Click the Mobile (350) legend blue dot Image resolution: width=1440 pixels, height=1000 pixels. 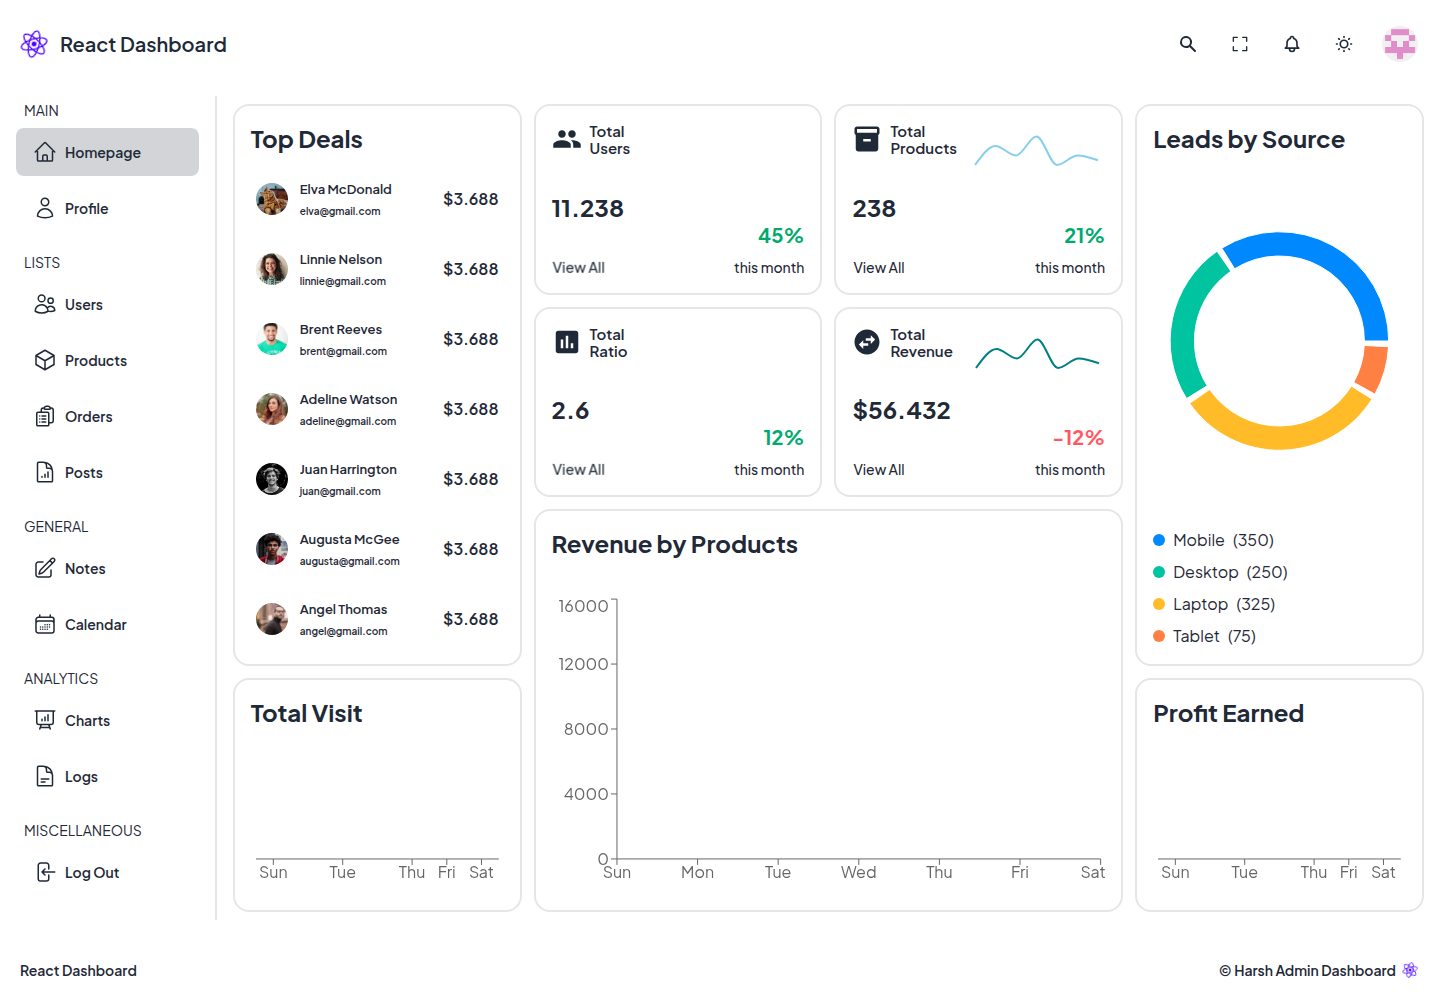(1159, 540)
